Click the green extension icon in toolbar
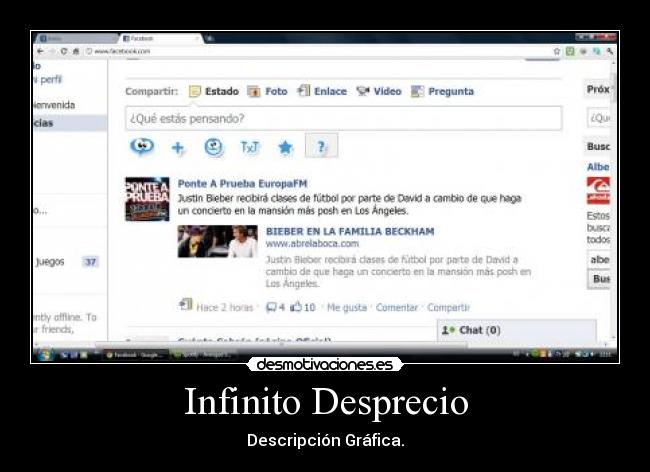Screen dimensions: 650x472 570,51
